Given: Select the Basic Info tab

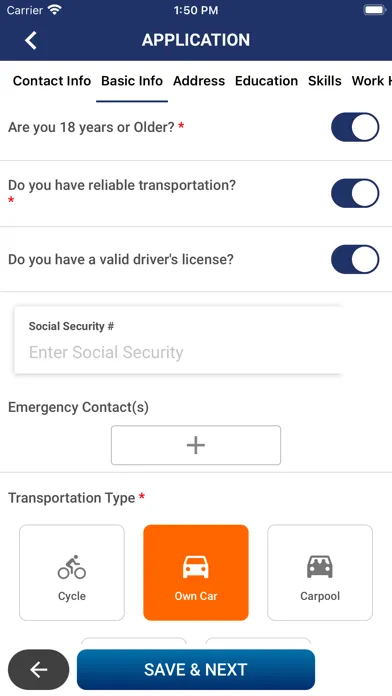Looking at the screenshot, I should pyautogui.click(x=132, y=81).
